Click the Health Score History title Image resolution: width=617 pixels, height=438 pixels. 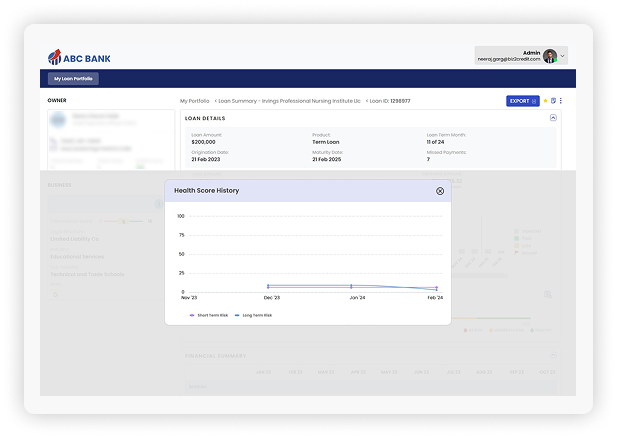pyautogui.click(x=206, y=190)
